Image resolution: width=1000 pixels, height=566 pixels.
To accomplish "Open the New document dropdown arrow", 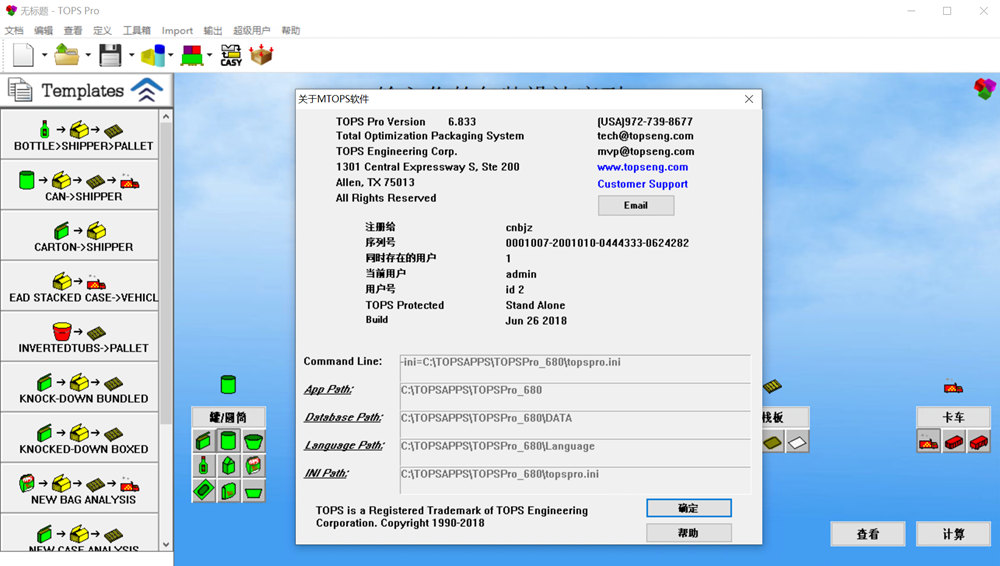I will (x=44, y=56).
